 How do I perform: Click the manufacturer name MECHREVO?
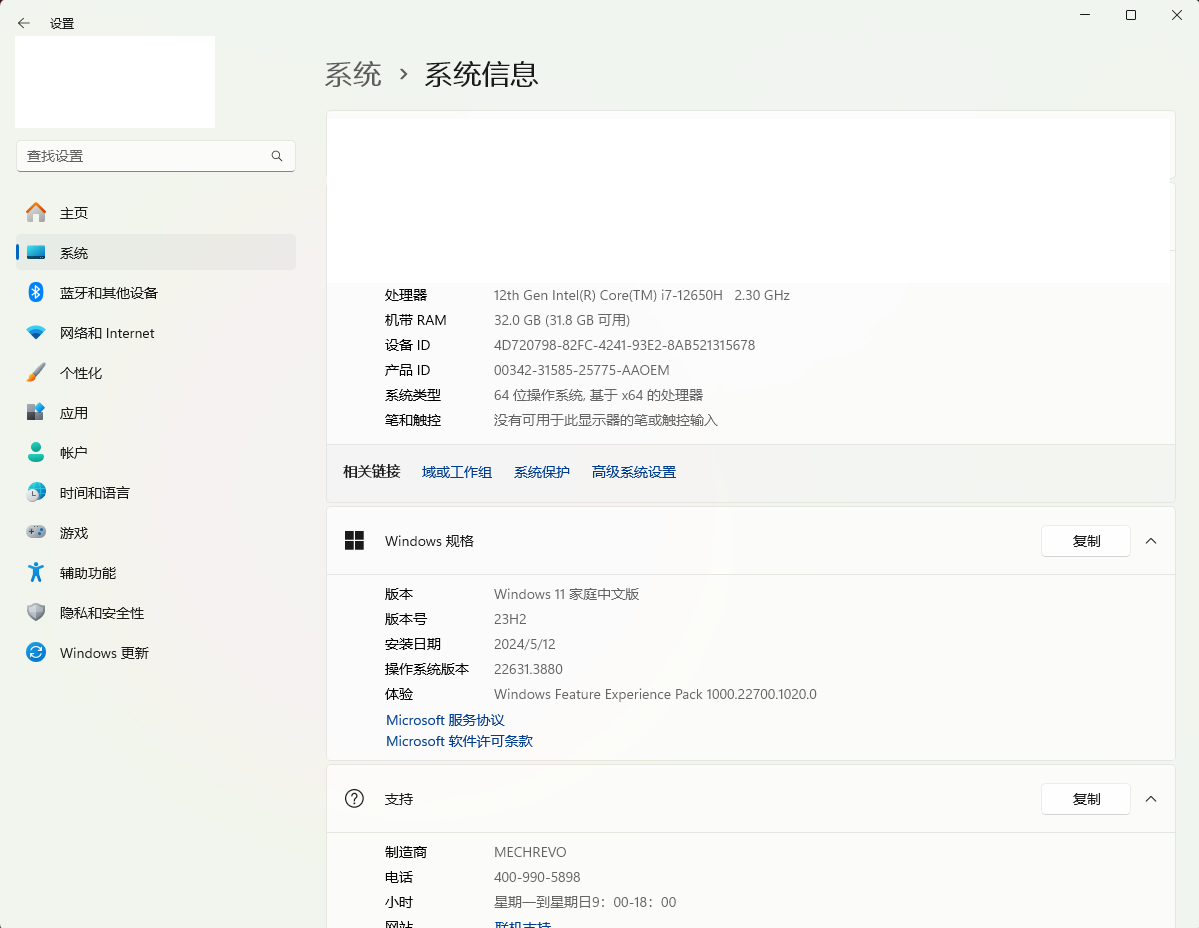click(530, 852)
